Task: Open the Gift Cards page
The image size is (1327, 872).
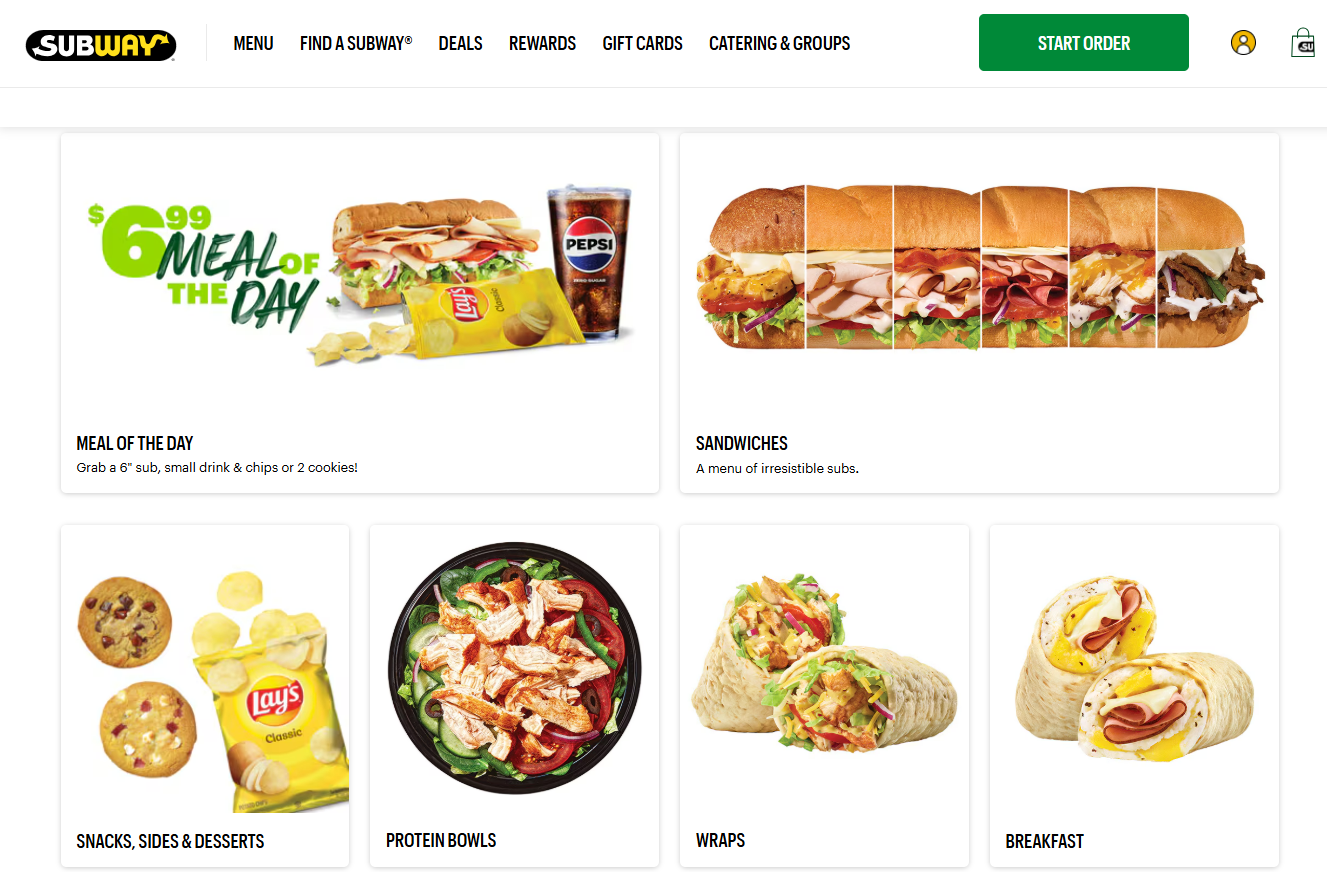Action: [642, 43]
